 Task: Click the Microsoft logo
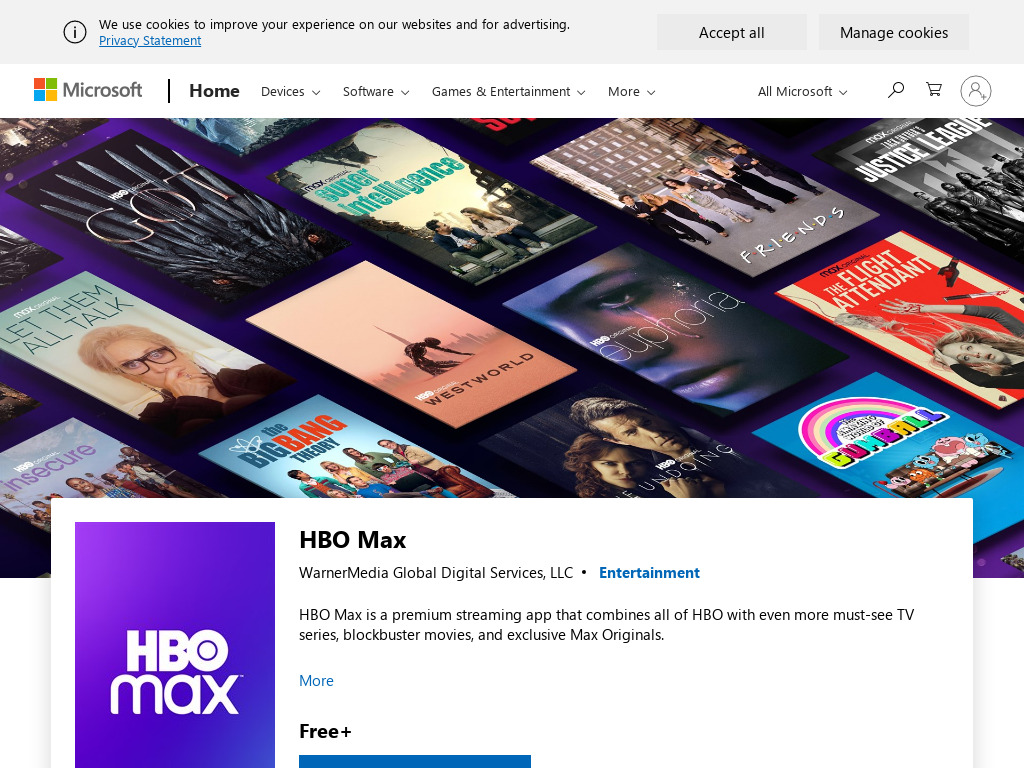[x=88, y=90]
